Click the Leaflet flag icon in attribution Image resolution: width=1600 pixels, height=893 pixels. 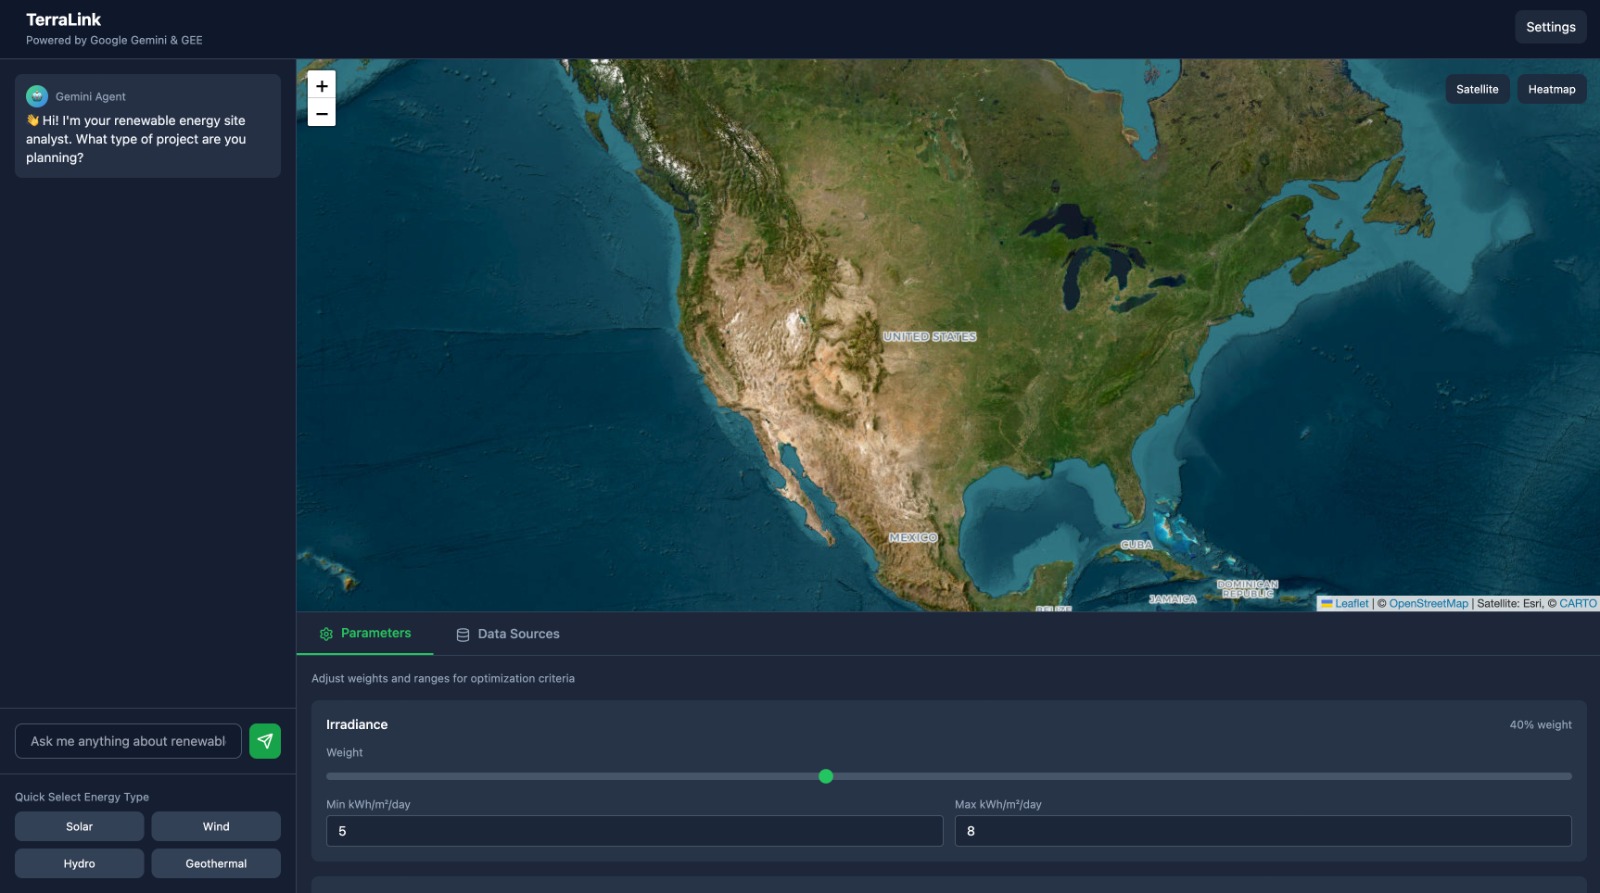[x=1326, y=604]
